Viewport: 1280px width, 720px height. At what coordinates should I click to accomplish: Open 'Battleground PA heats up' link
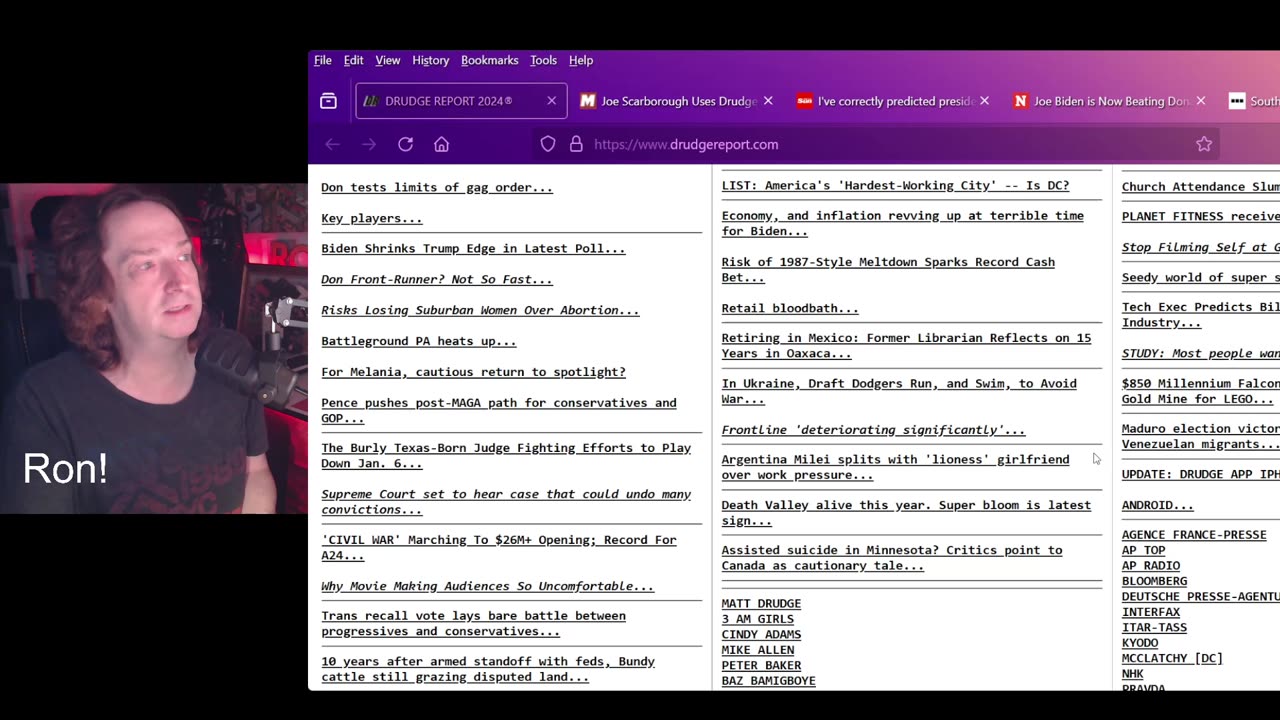pos(419,341)
